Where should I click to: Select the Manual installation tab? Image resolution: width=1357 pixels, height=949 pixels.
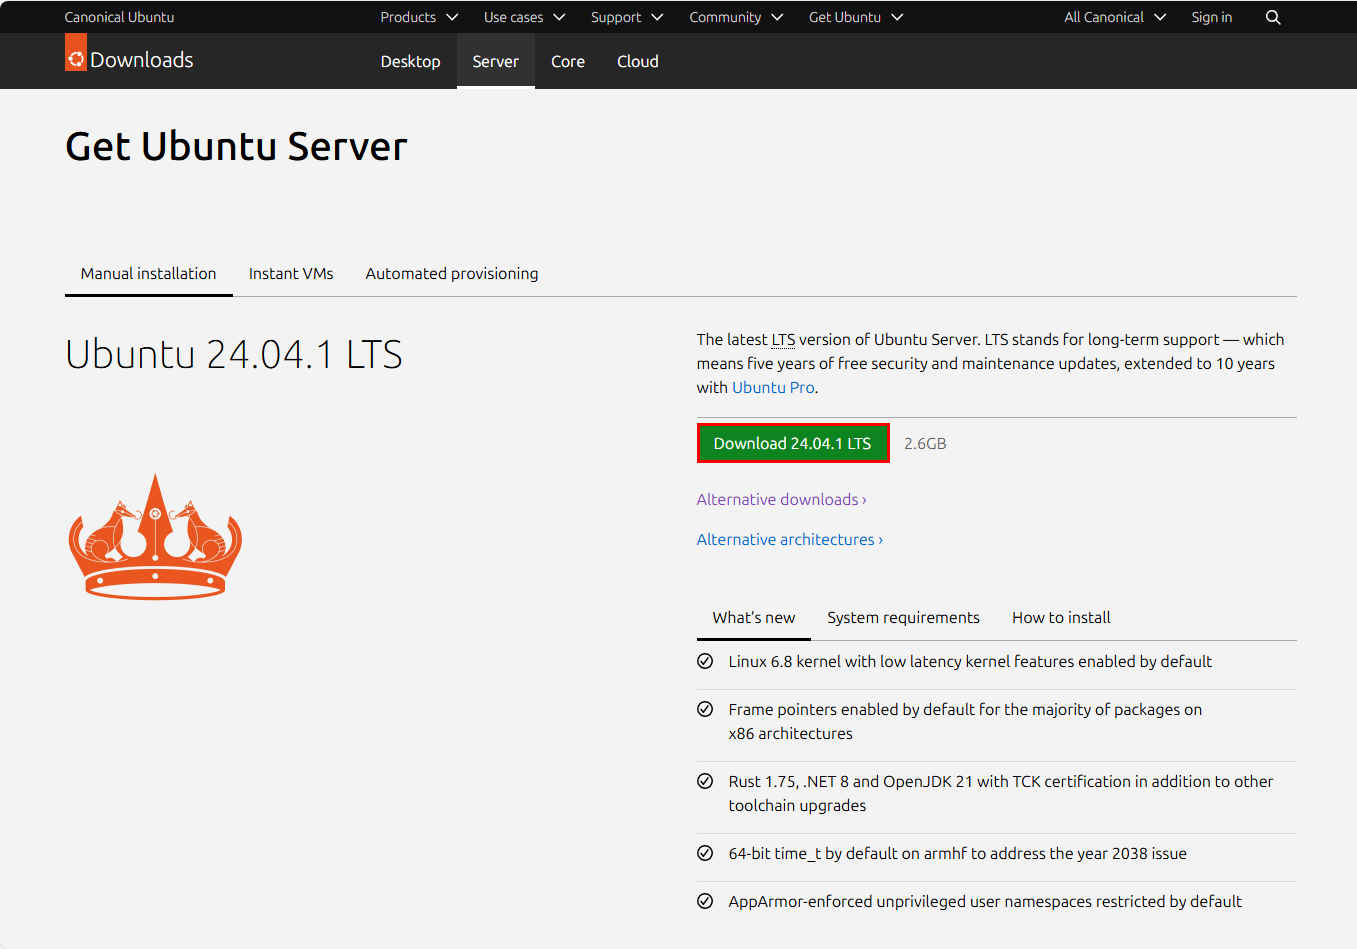149,273
